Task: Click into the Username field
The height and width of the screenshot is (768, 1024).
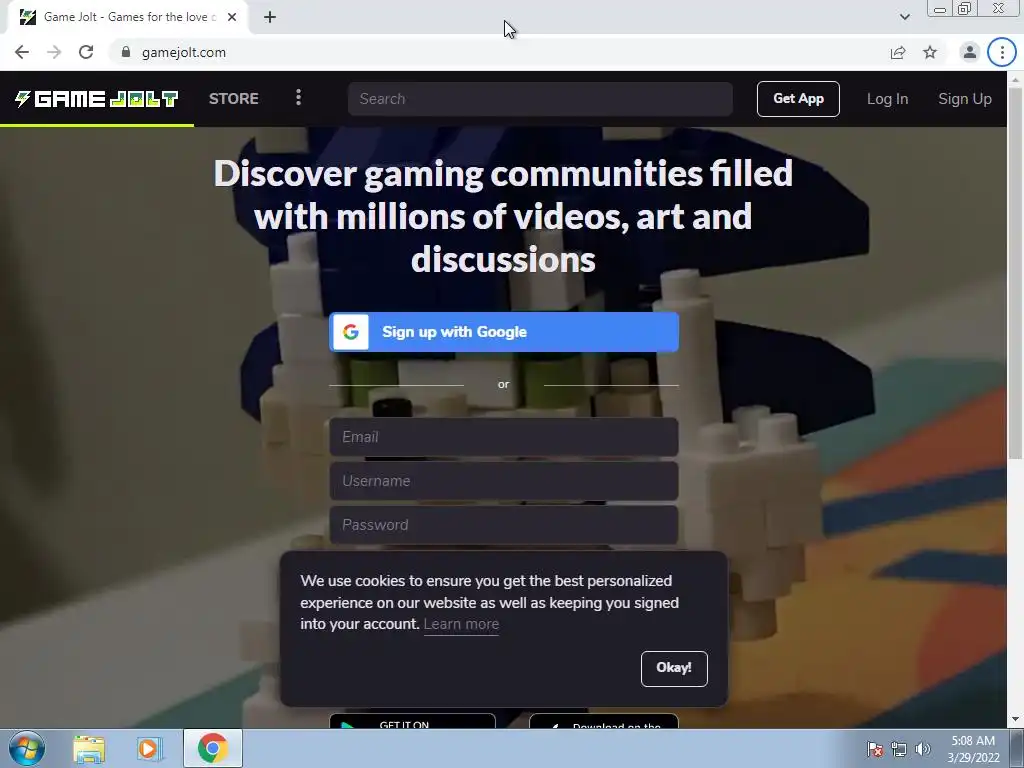Action: [504, 481]
